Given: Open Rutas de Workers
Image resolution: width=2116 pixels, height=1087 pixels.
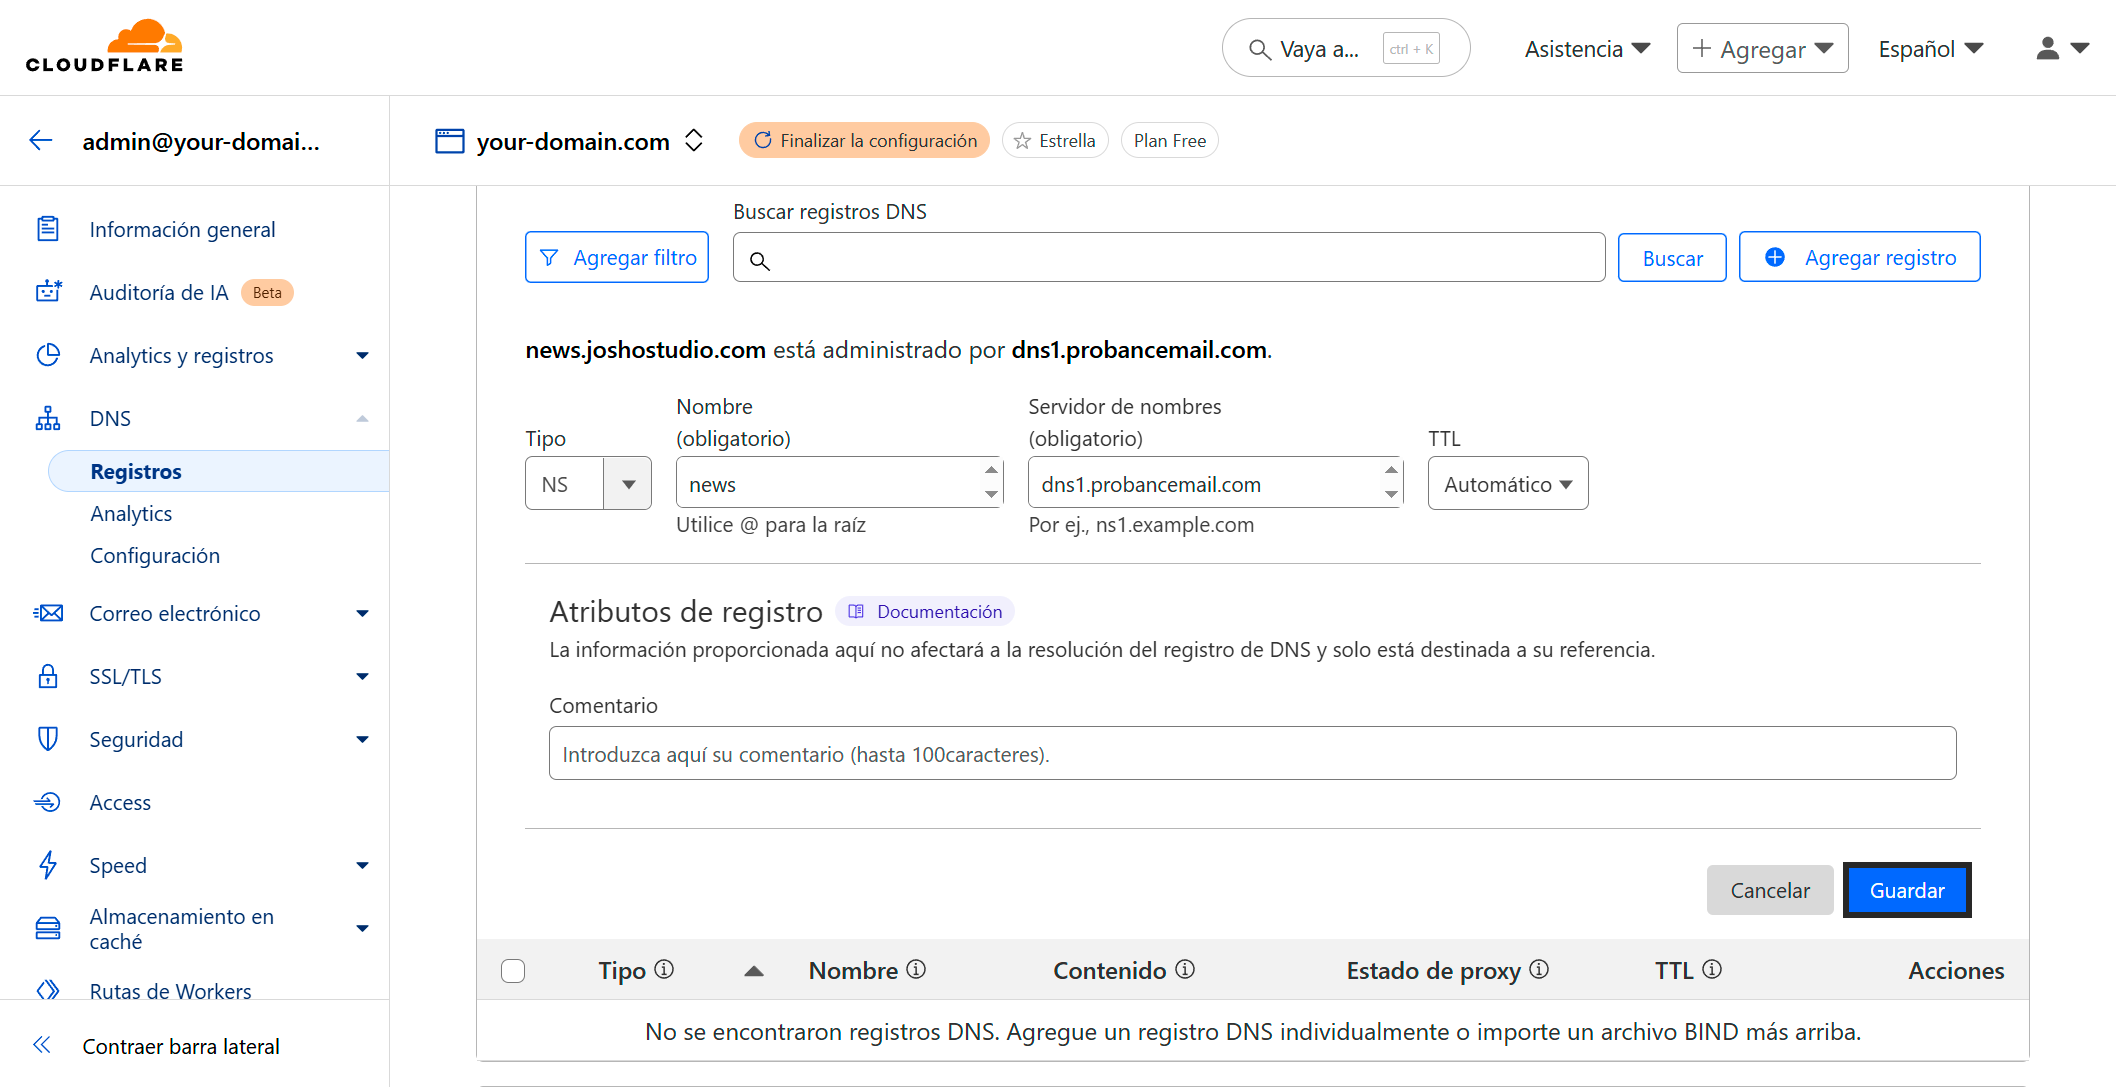Looking at the screenshot, I should (x=170, y=990).
